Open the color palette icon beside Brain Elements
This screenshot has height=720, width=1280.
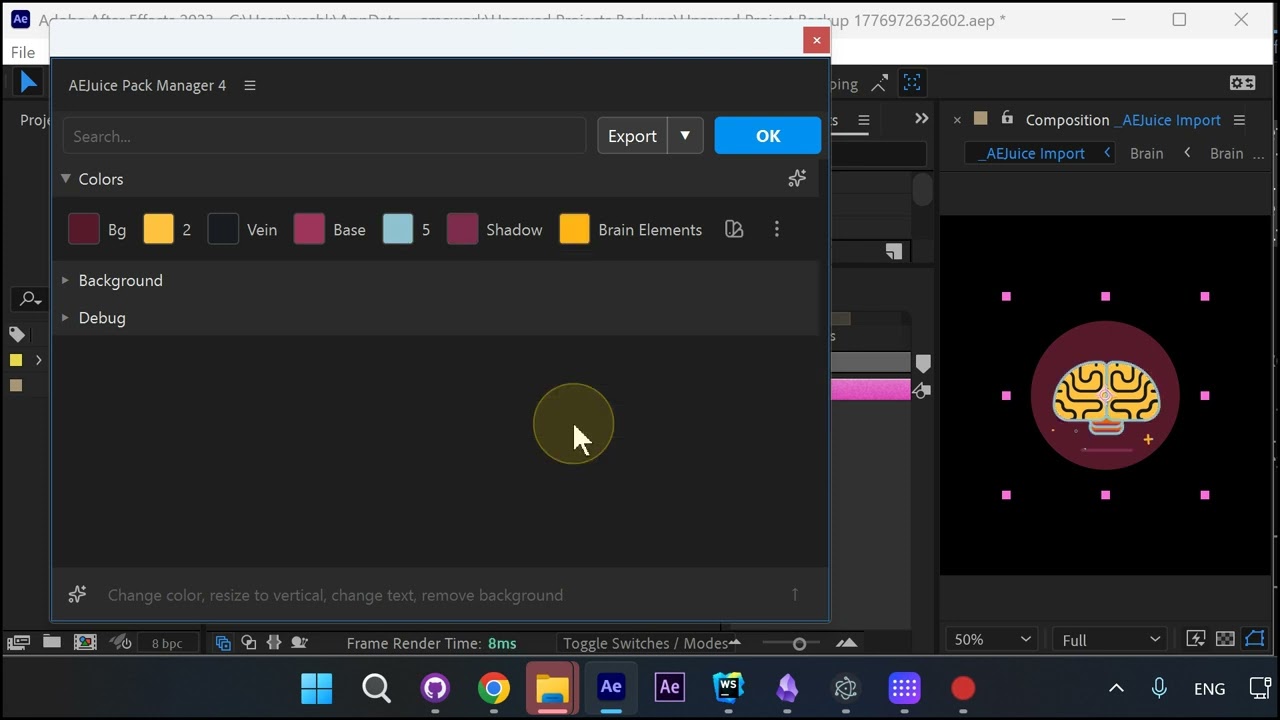point(734,230)
